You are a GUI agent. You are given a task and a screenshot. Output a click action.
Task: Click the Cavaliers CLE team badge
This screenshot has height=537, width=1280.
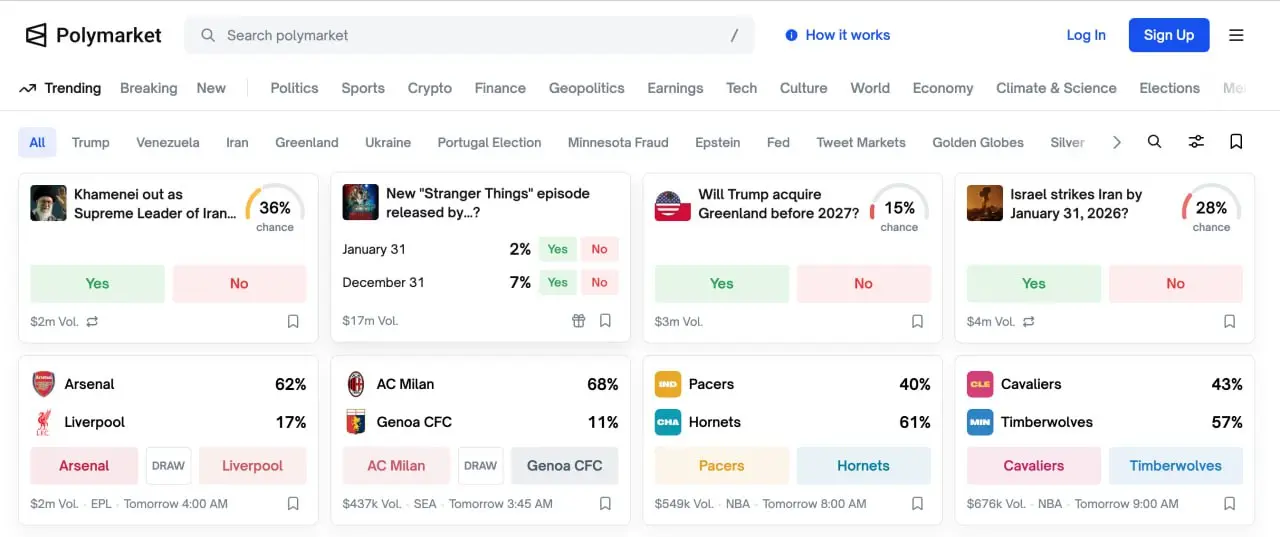(979, 384)
